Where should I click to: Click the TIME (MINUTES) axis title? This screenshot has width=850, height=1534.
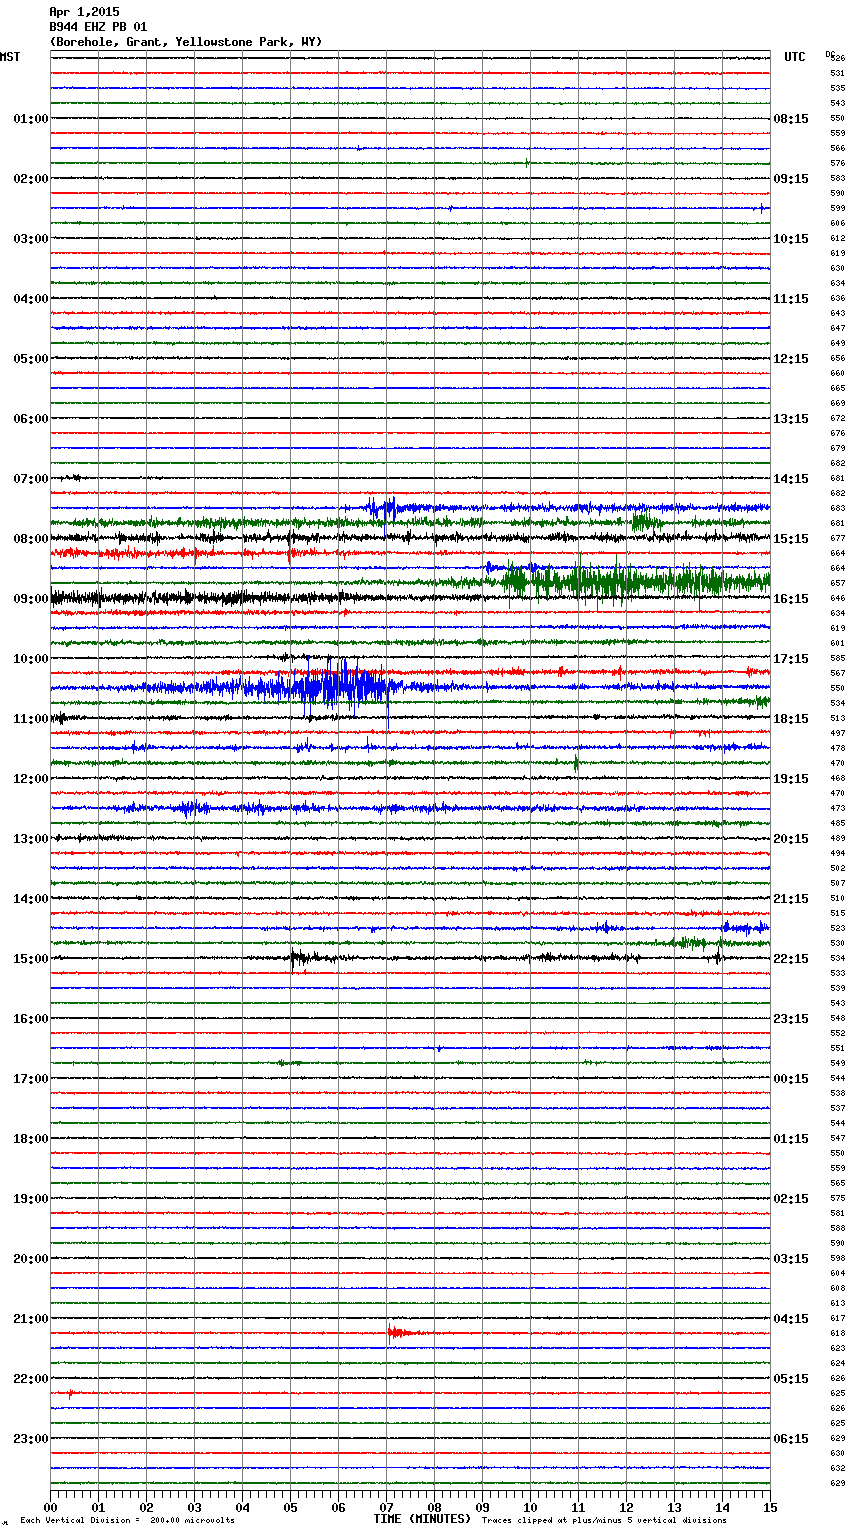pos(422,1519)
